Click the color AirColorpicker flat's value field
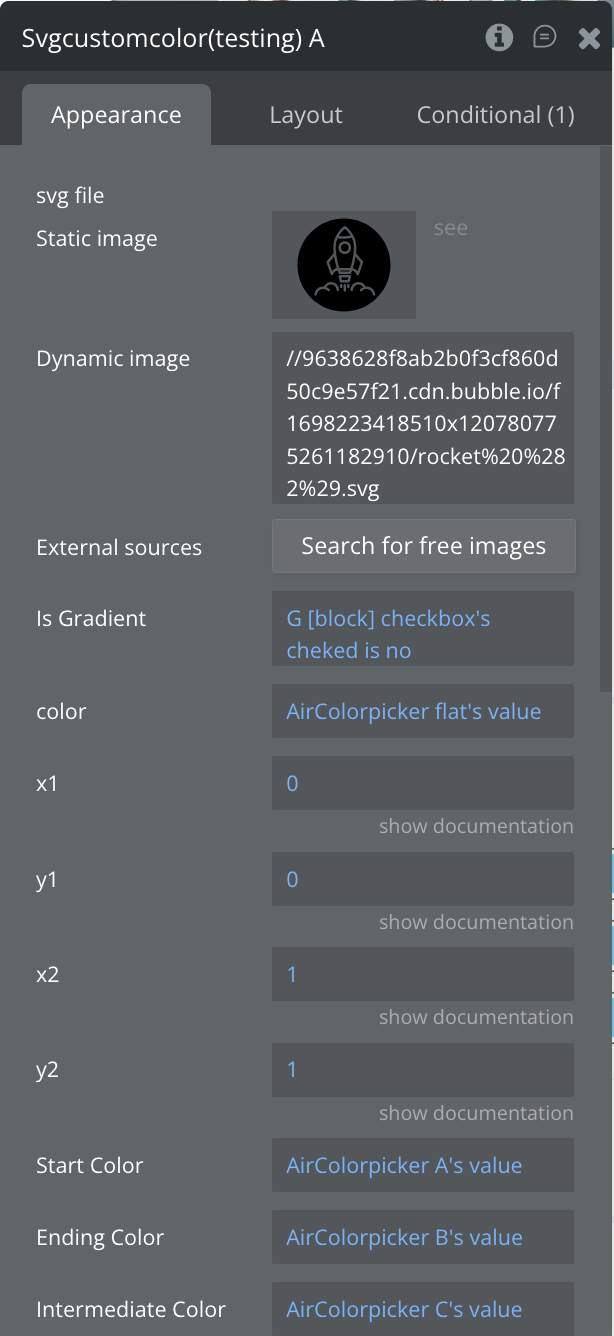This screenshot has width=614, height=1336. [x=422, y=711]
